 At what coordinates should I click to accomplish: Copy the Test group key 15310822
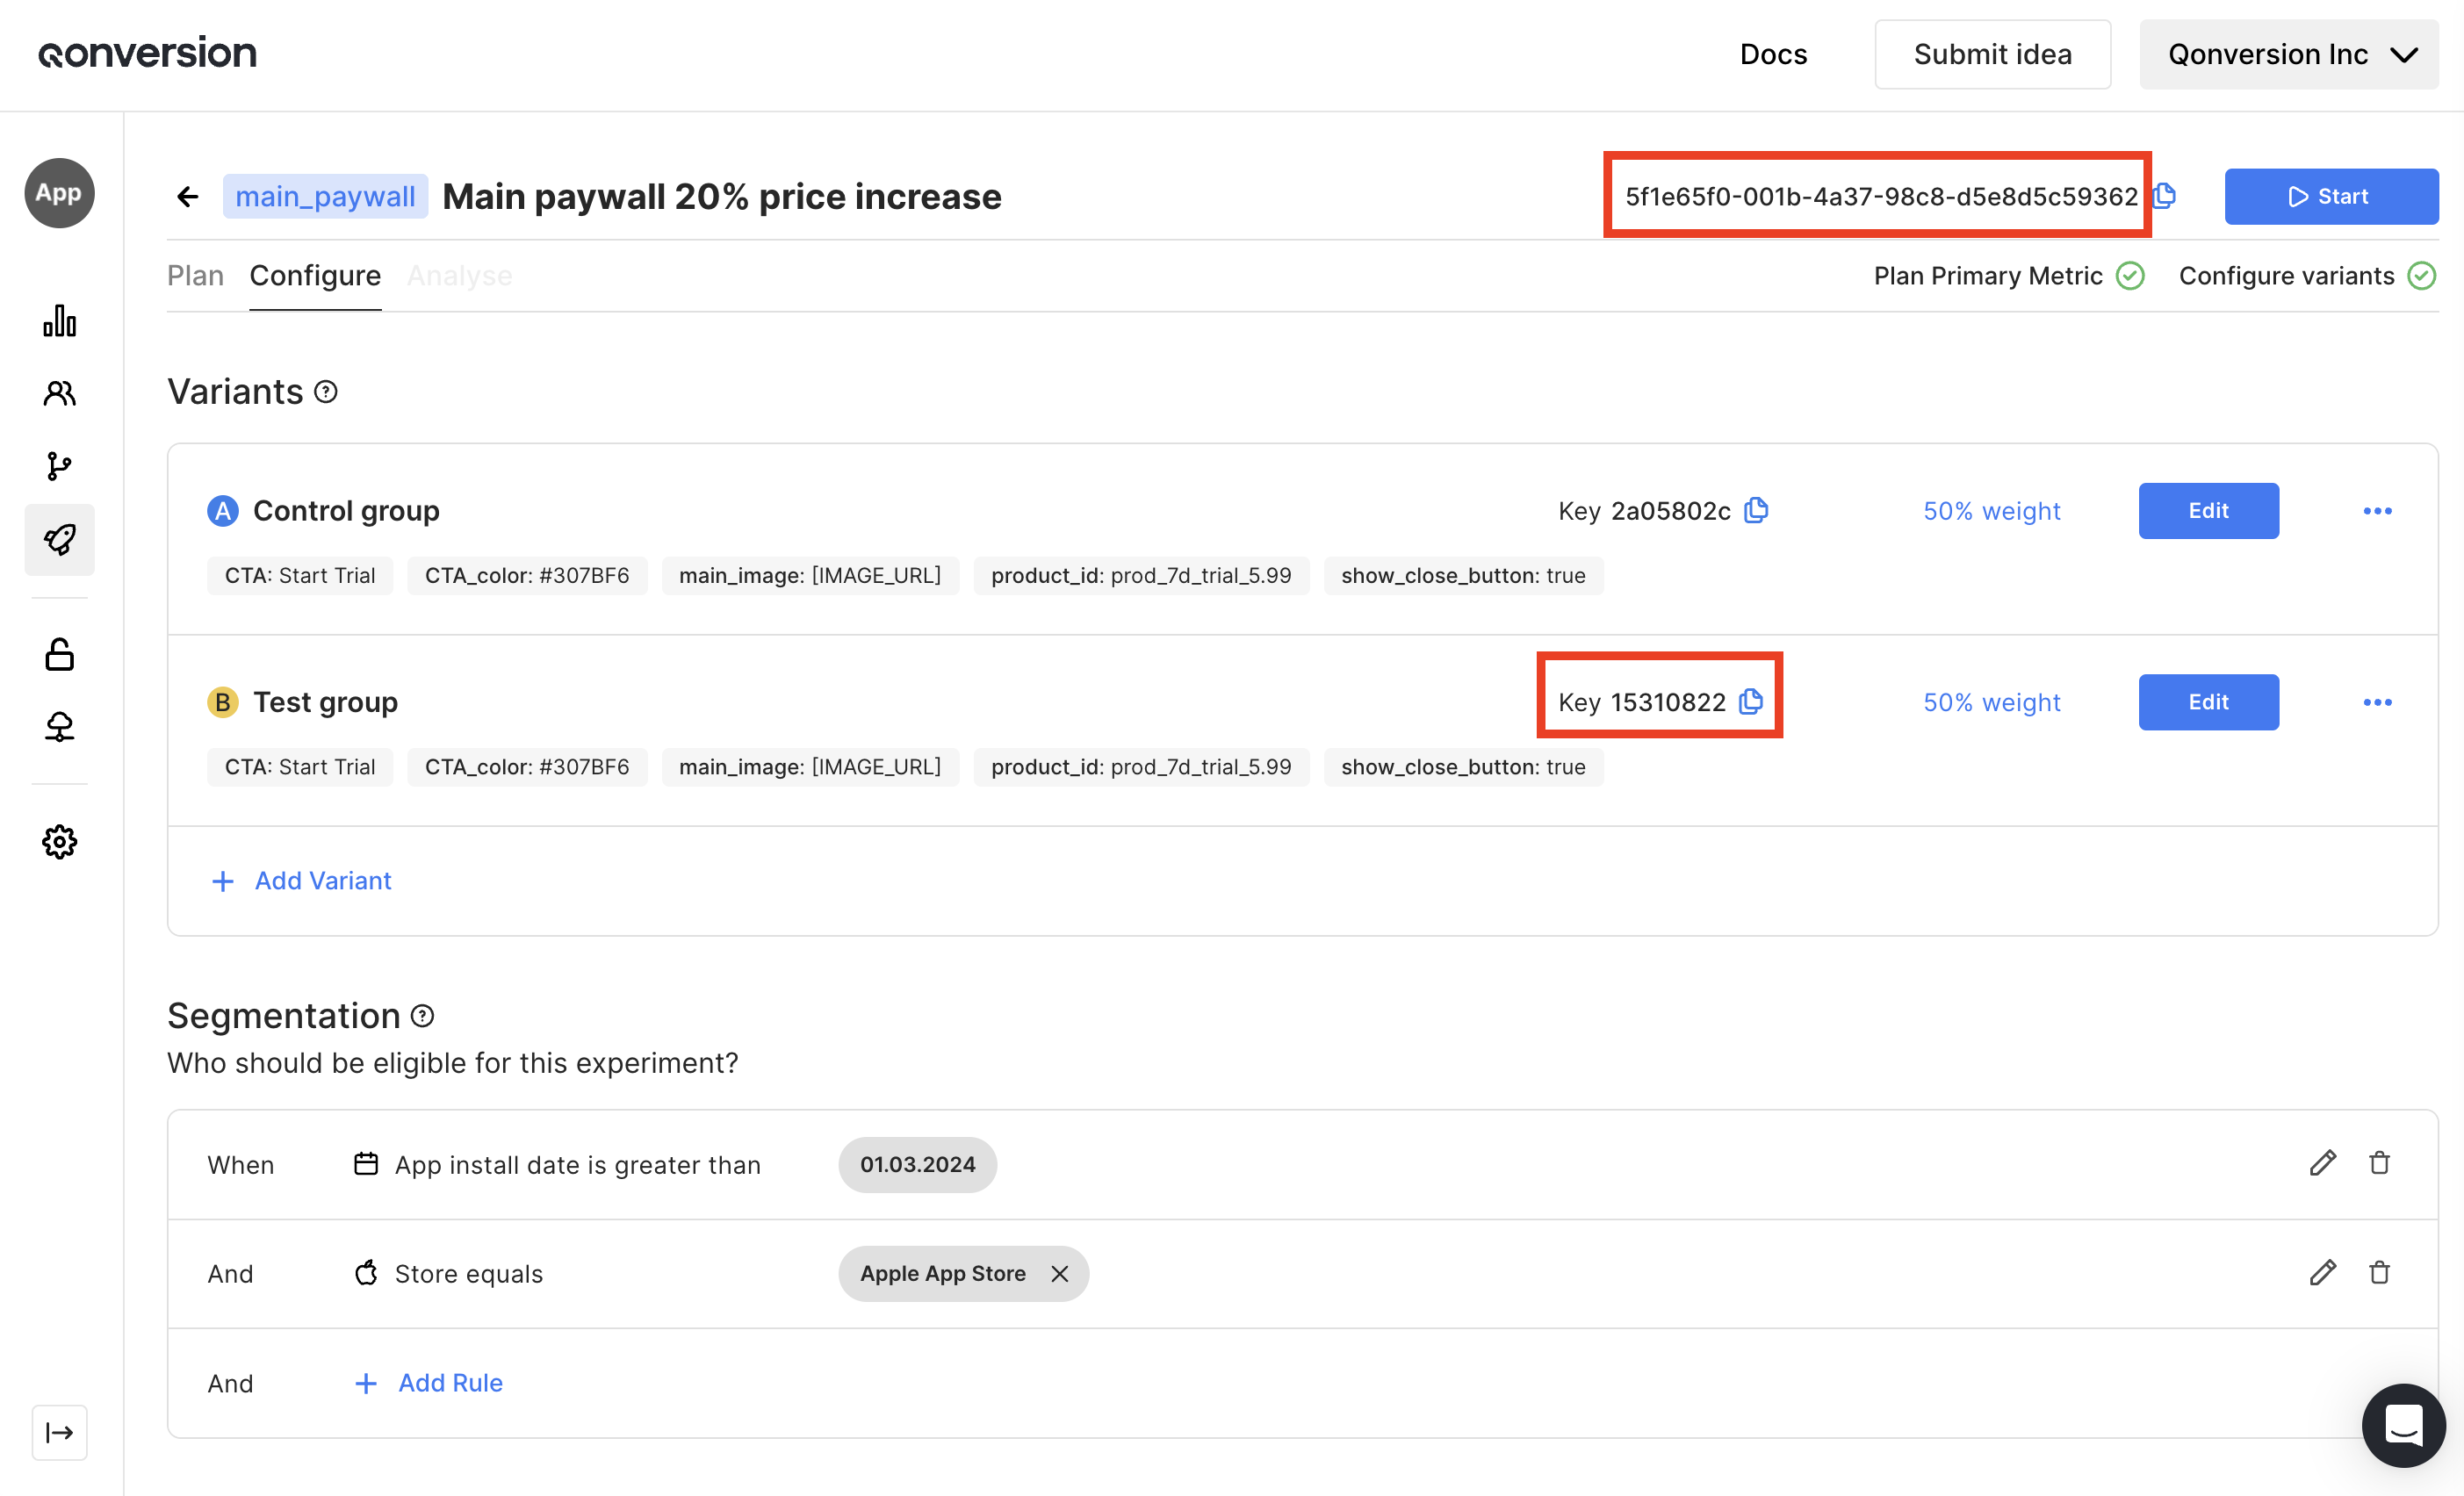[1751, 702]
